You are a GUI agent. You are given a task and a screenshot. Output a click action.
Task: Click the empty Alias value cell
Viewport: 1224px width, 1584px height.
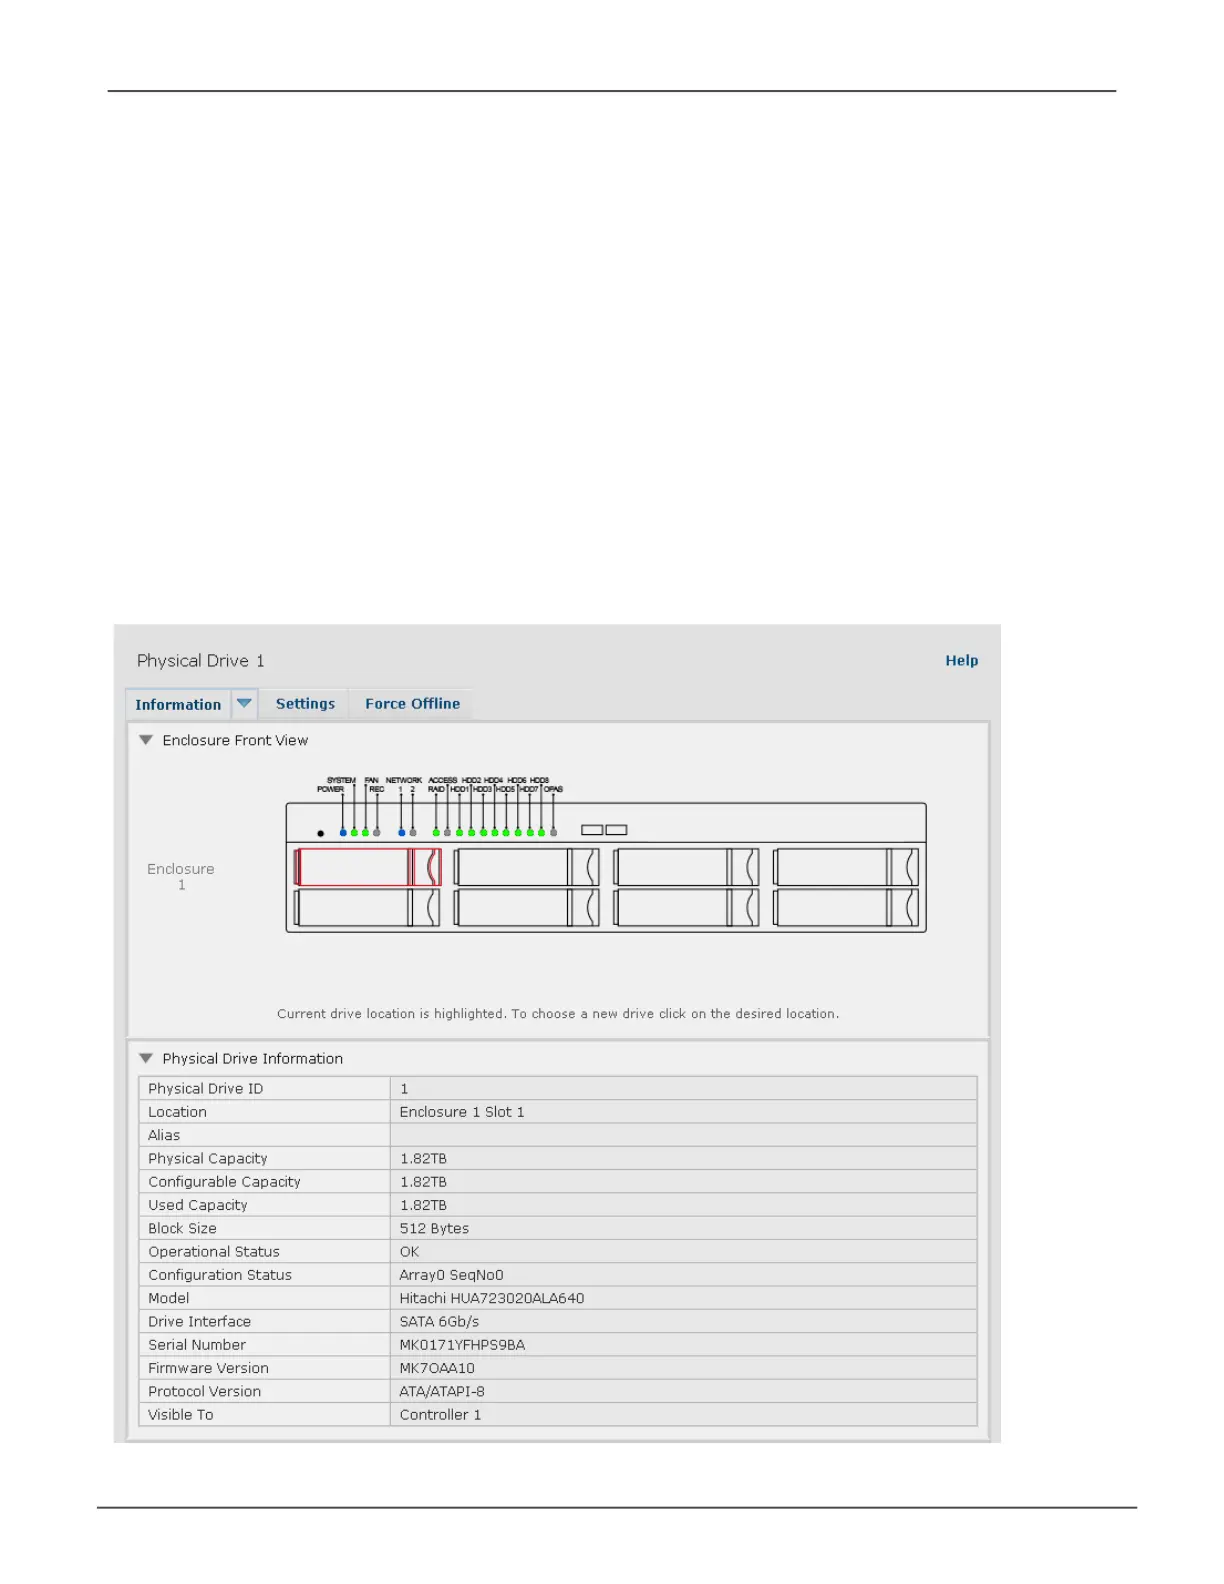(682, 1135)
